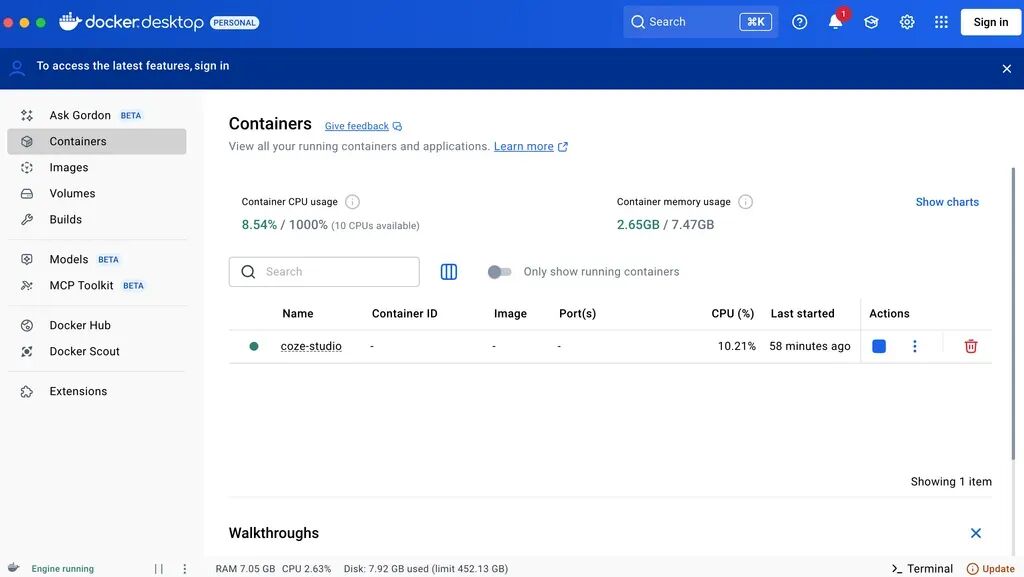The width and height of the screenshot is (1024, 577).
Task: Click Show charts
Action: click(947, 202)
